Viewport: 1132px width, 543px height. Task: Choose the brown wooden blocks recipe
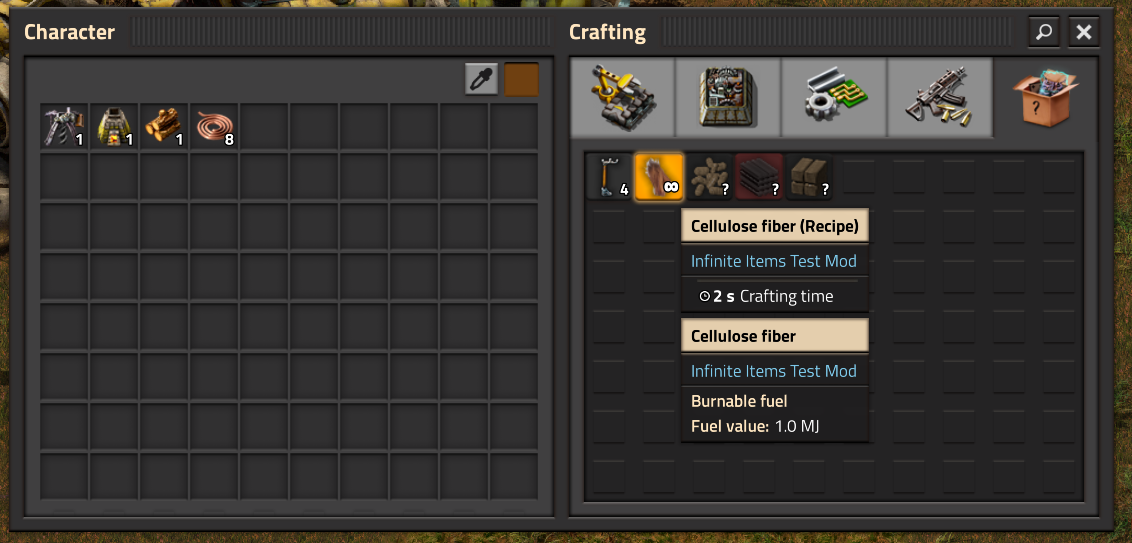(x=809, y=176)
